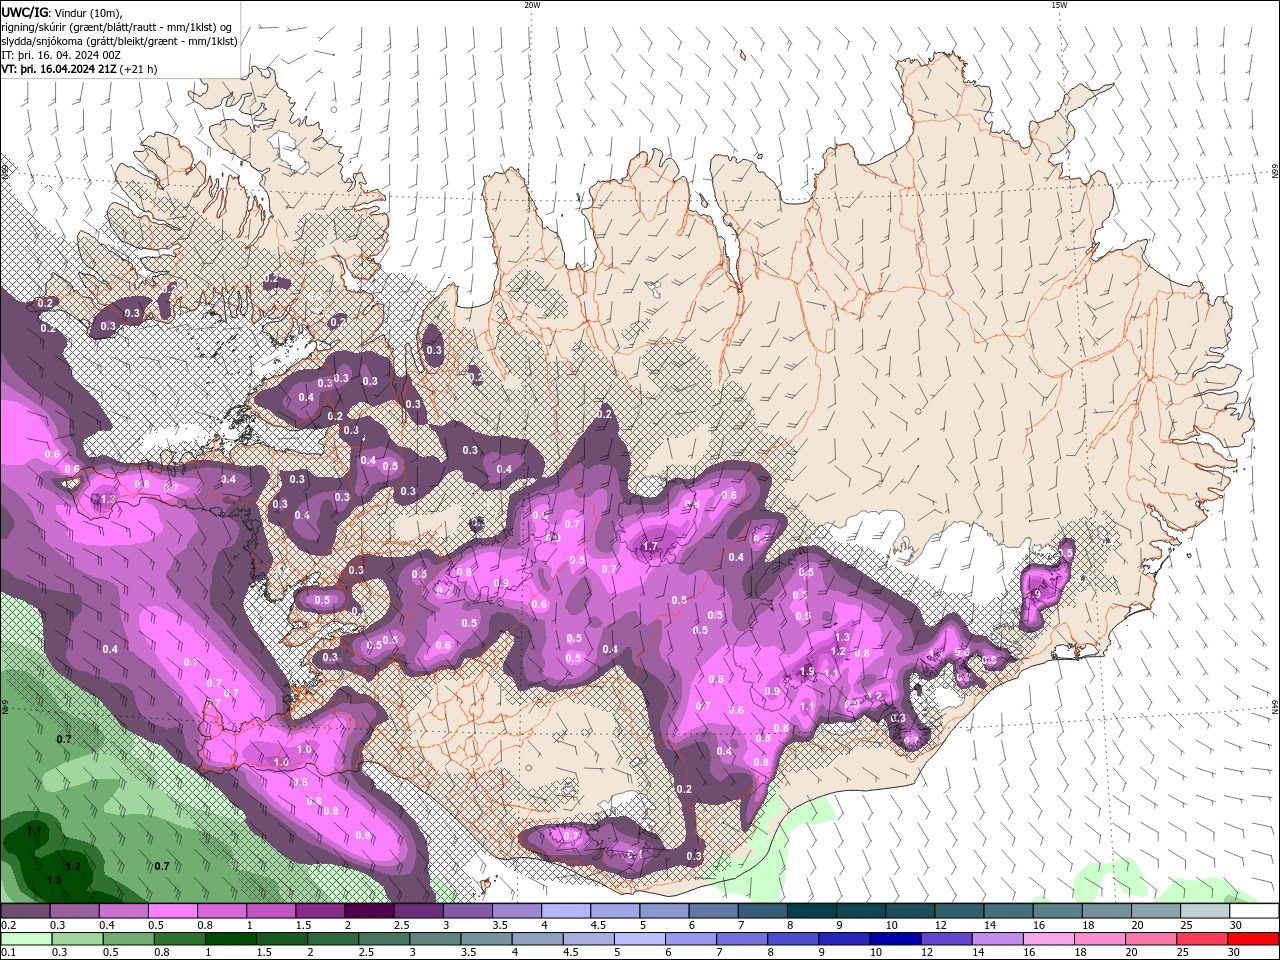Viewport: 1280px width, 960px height.
Task: Click the "30" label in the upper legend
Action: (x=1236, y=925)
